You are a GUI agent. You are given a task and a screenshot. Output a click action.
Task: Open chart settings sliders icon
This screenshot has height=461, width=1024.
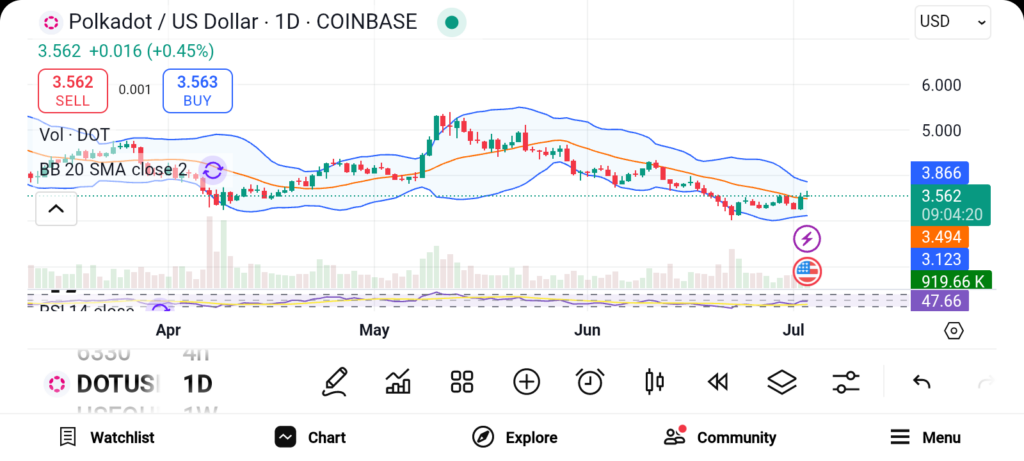click(846, 381)
